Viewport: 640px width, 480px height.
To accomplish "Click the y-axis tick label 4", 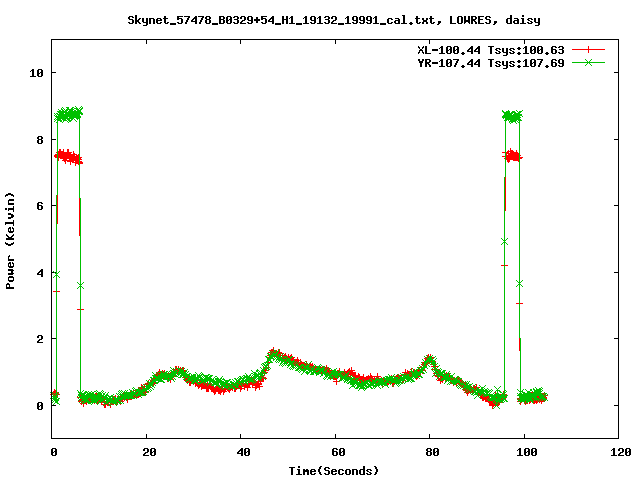I will 40,273.
